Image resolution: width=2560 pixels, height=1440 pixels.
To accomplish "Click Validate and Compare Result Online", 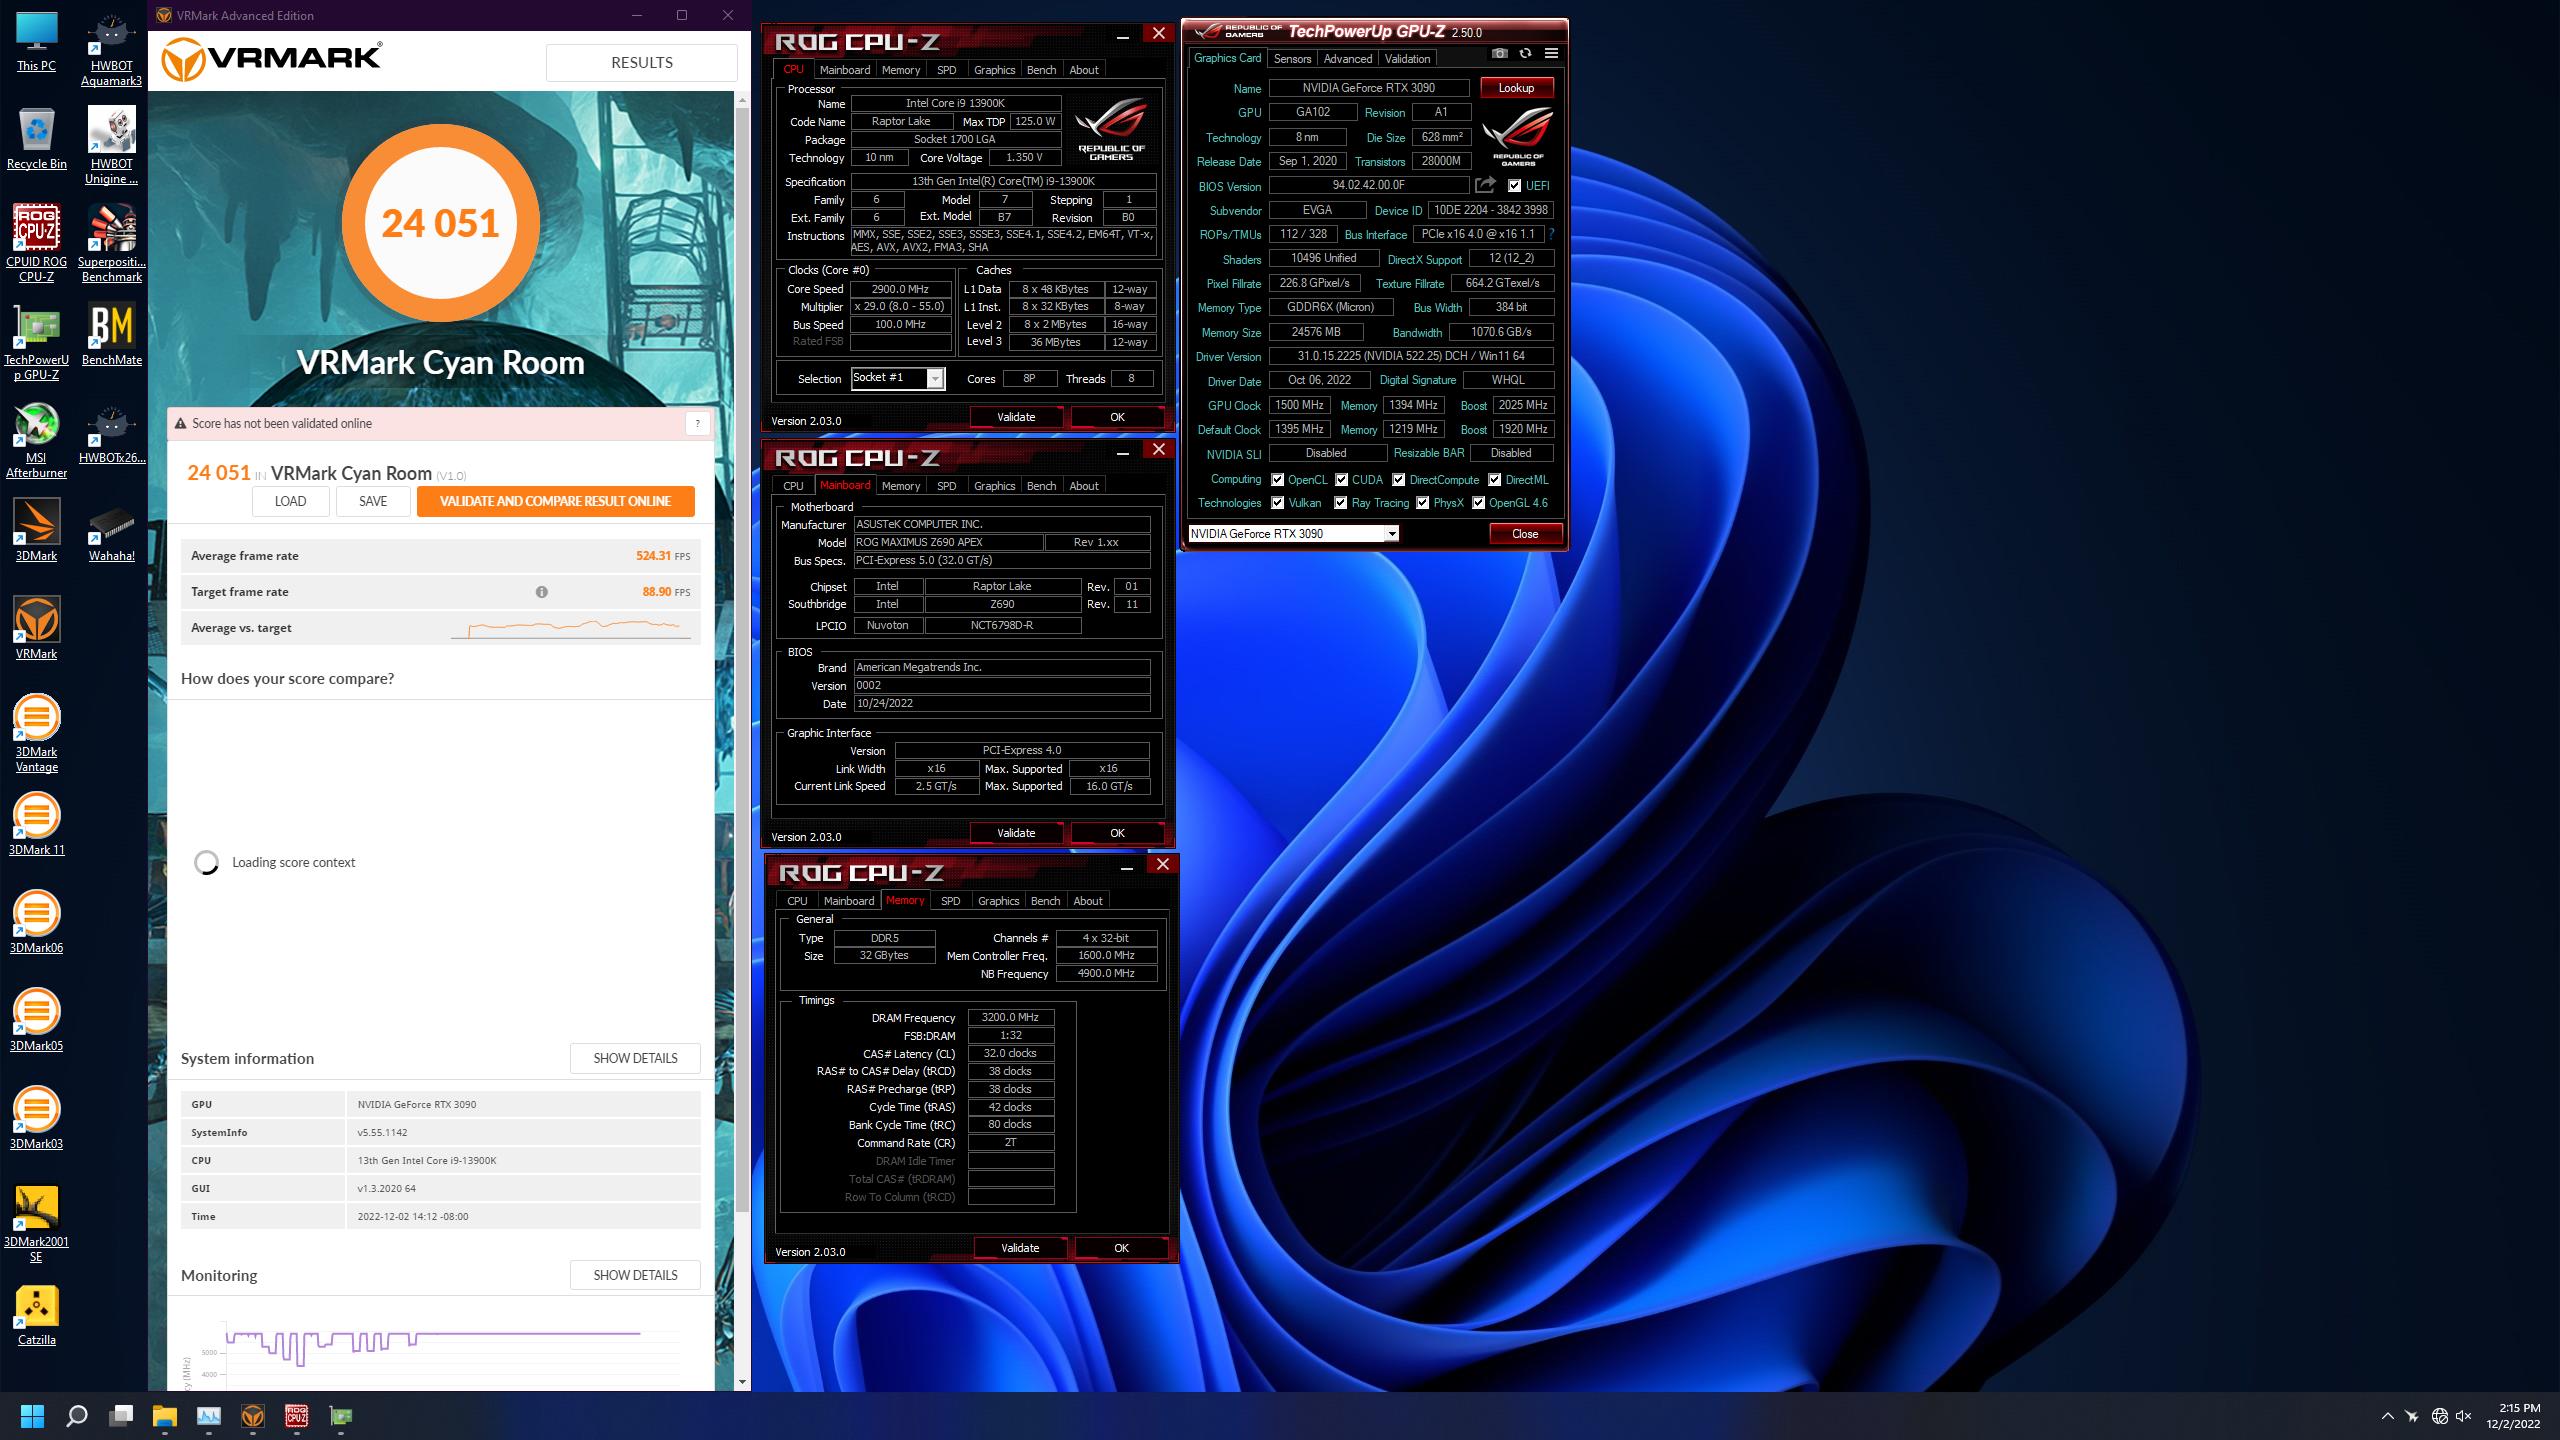I will (x=555, y=501).
